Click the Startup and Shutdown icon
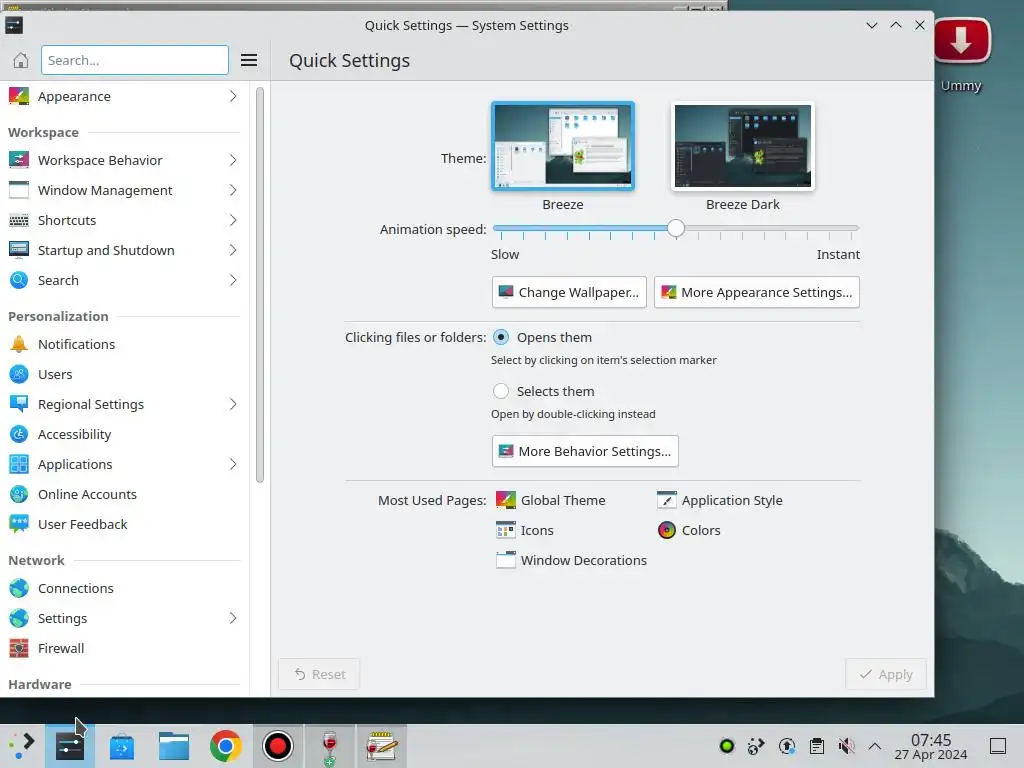This screenshot has width=1024, height=768. pos(19,250)
